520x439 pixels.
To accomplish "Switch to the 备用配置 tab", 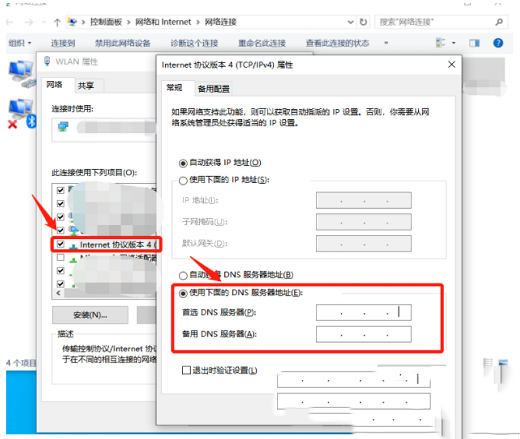I will tap(214, 89).
